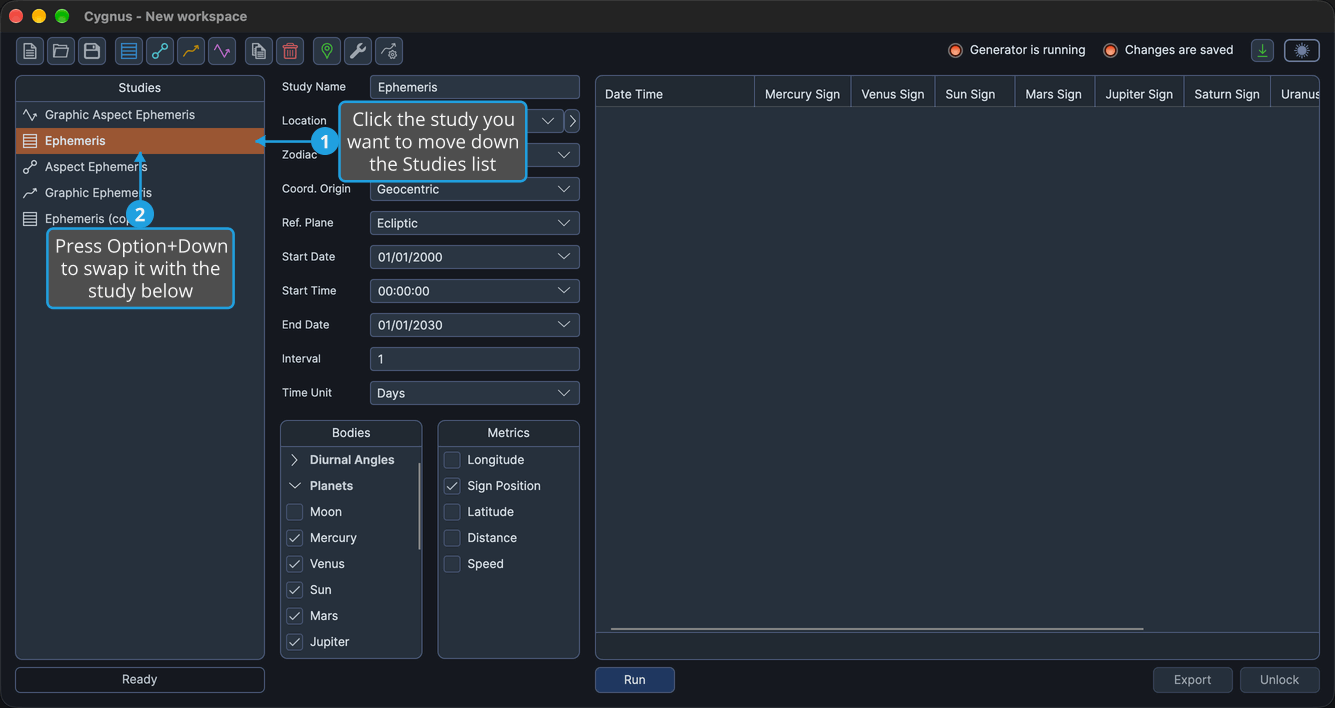Add an Aspect Ephemeris study (linked nodes icon)

point(160,51)
